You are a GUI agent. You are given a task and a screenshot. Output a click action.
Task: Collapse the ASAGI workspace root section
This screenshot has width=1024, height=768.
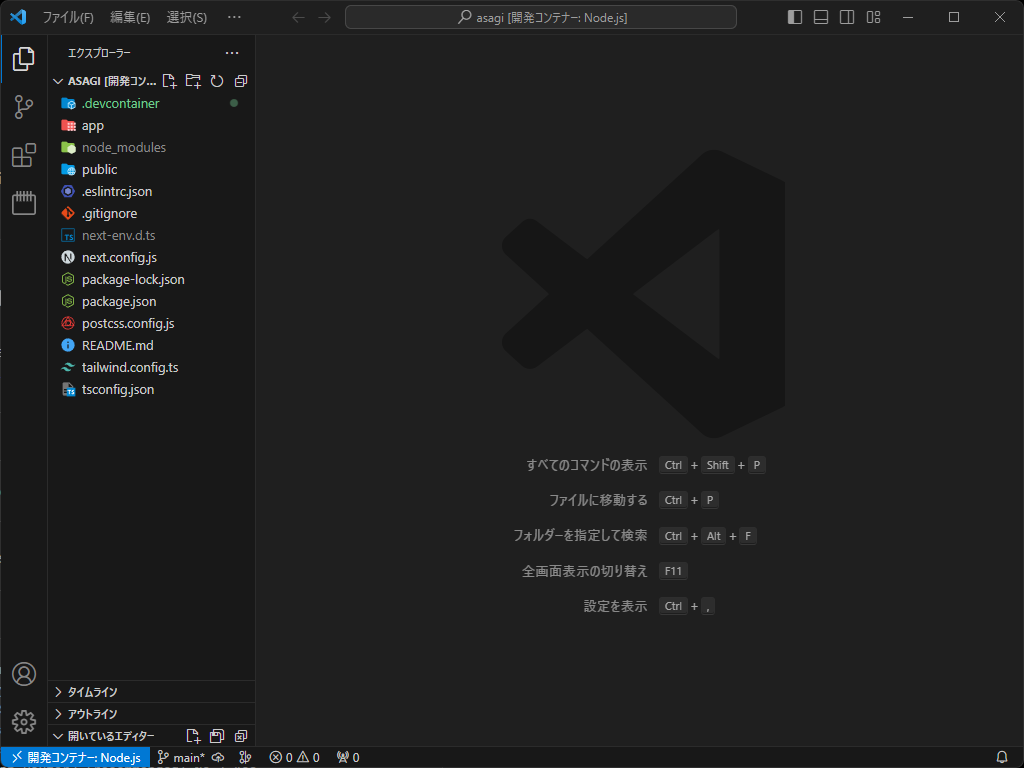tap(58, 81)
